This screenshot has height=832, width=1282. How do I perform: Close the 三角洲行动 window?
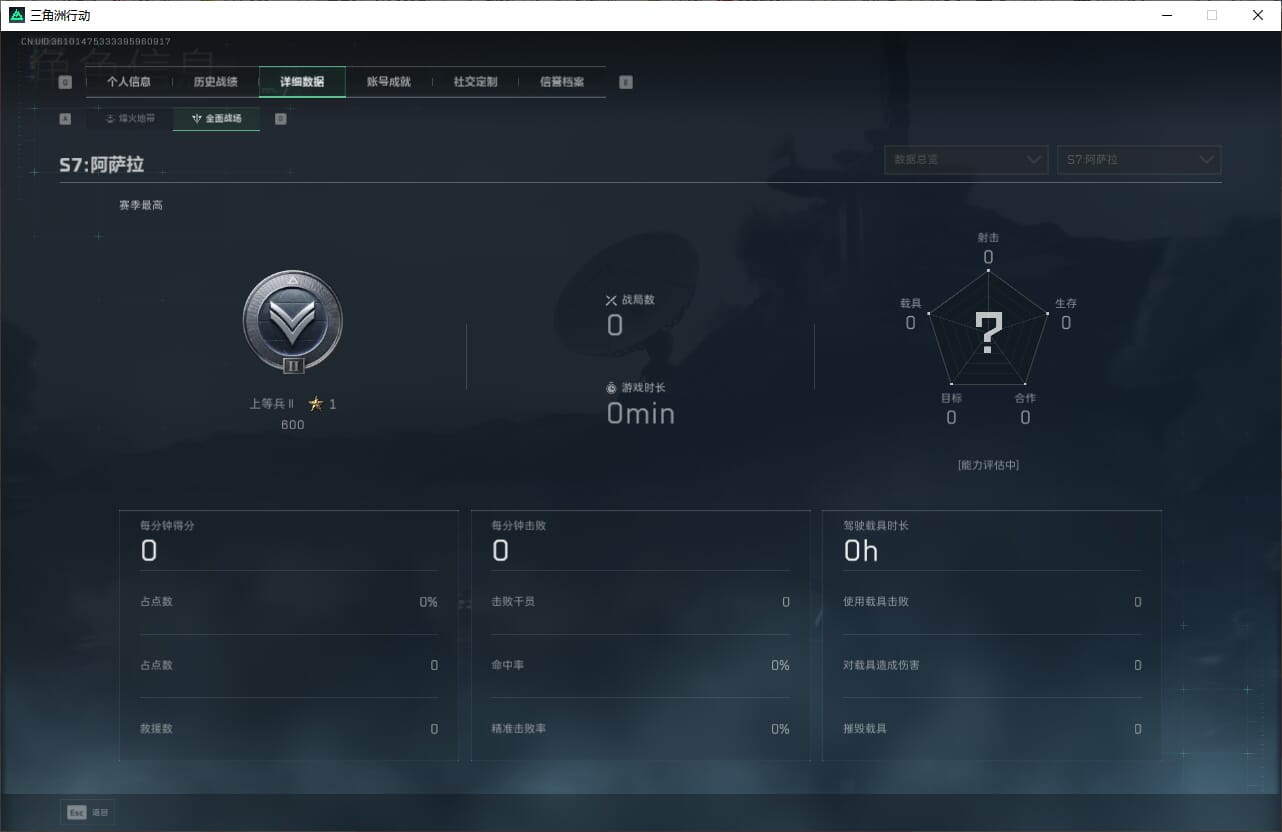point(1258,15)
